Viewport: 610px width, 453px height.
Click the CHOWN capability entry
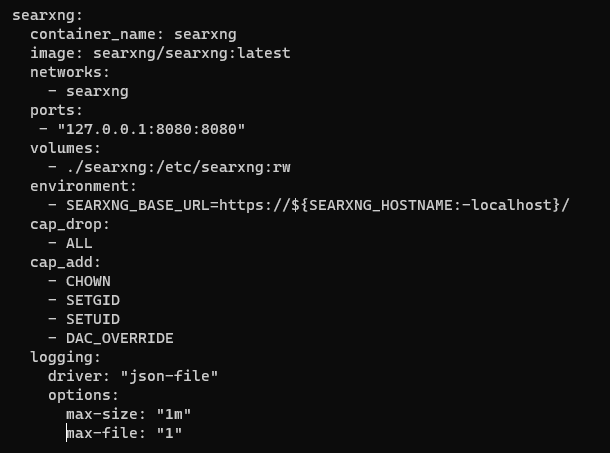click(x=88, y=281)
